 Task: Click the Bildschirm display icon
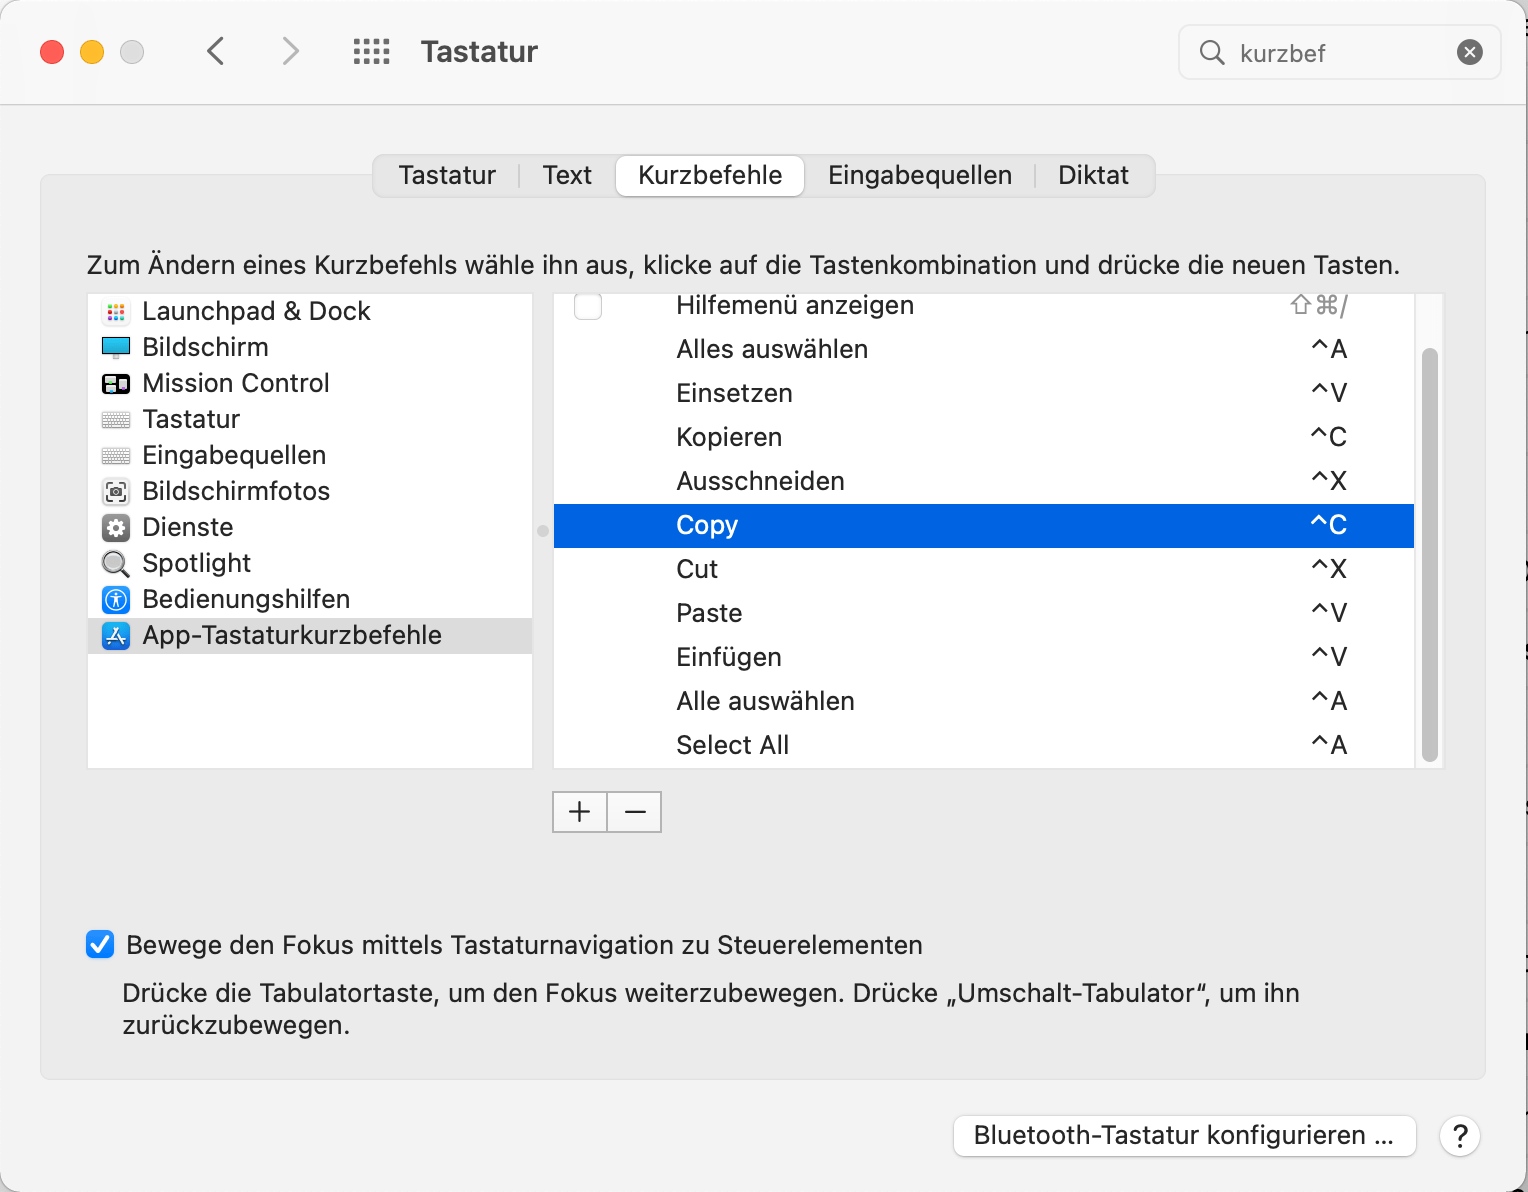point(116,347)
